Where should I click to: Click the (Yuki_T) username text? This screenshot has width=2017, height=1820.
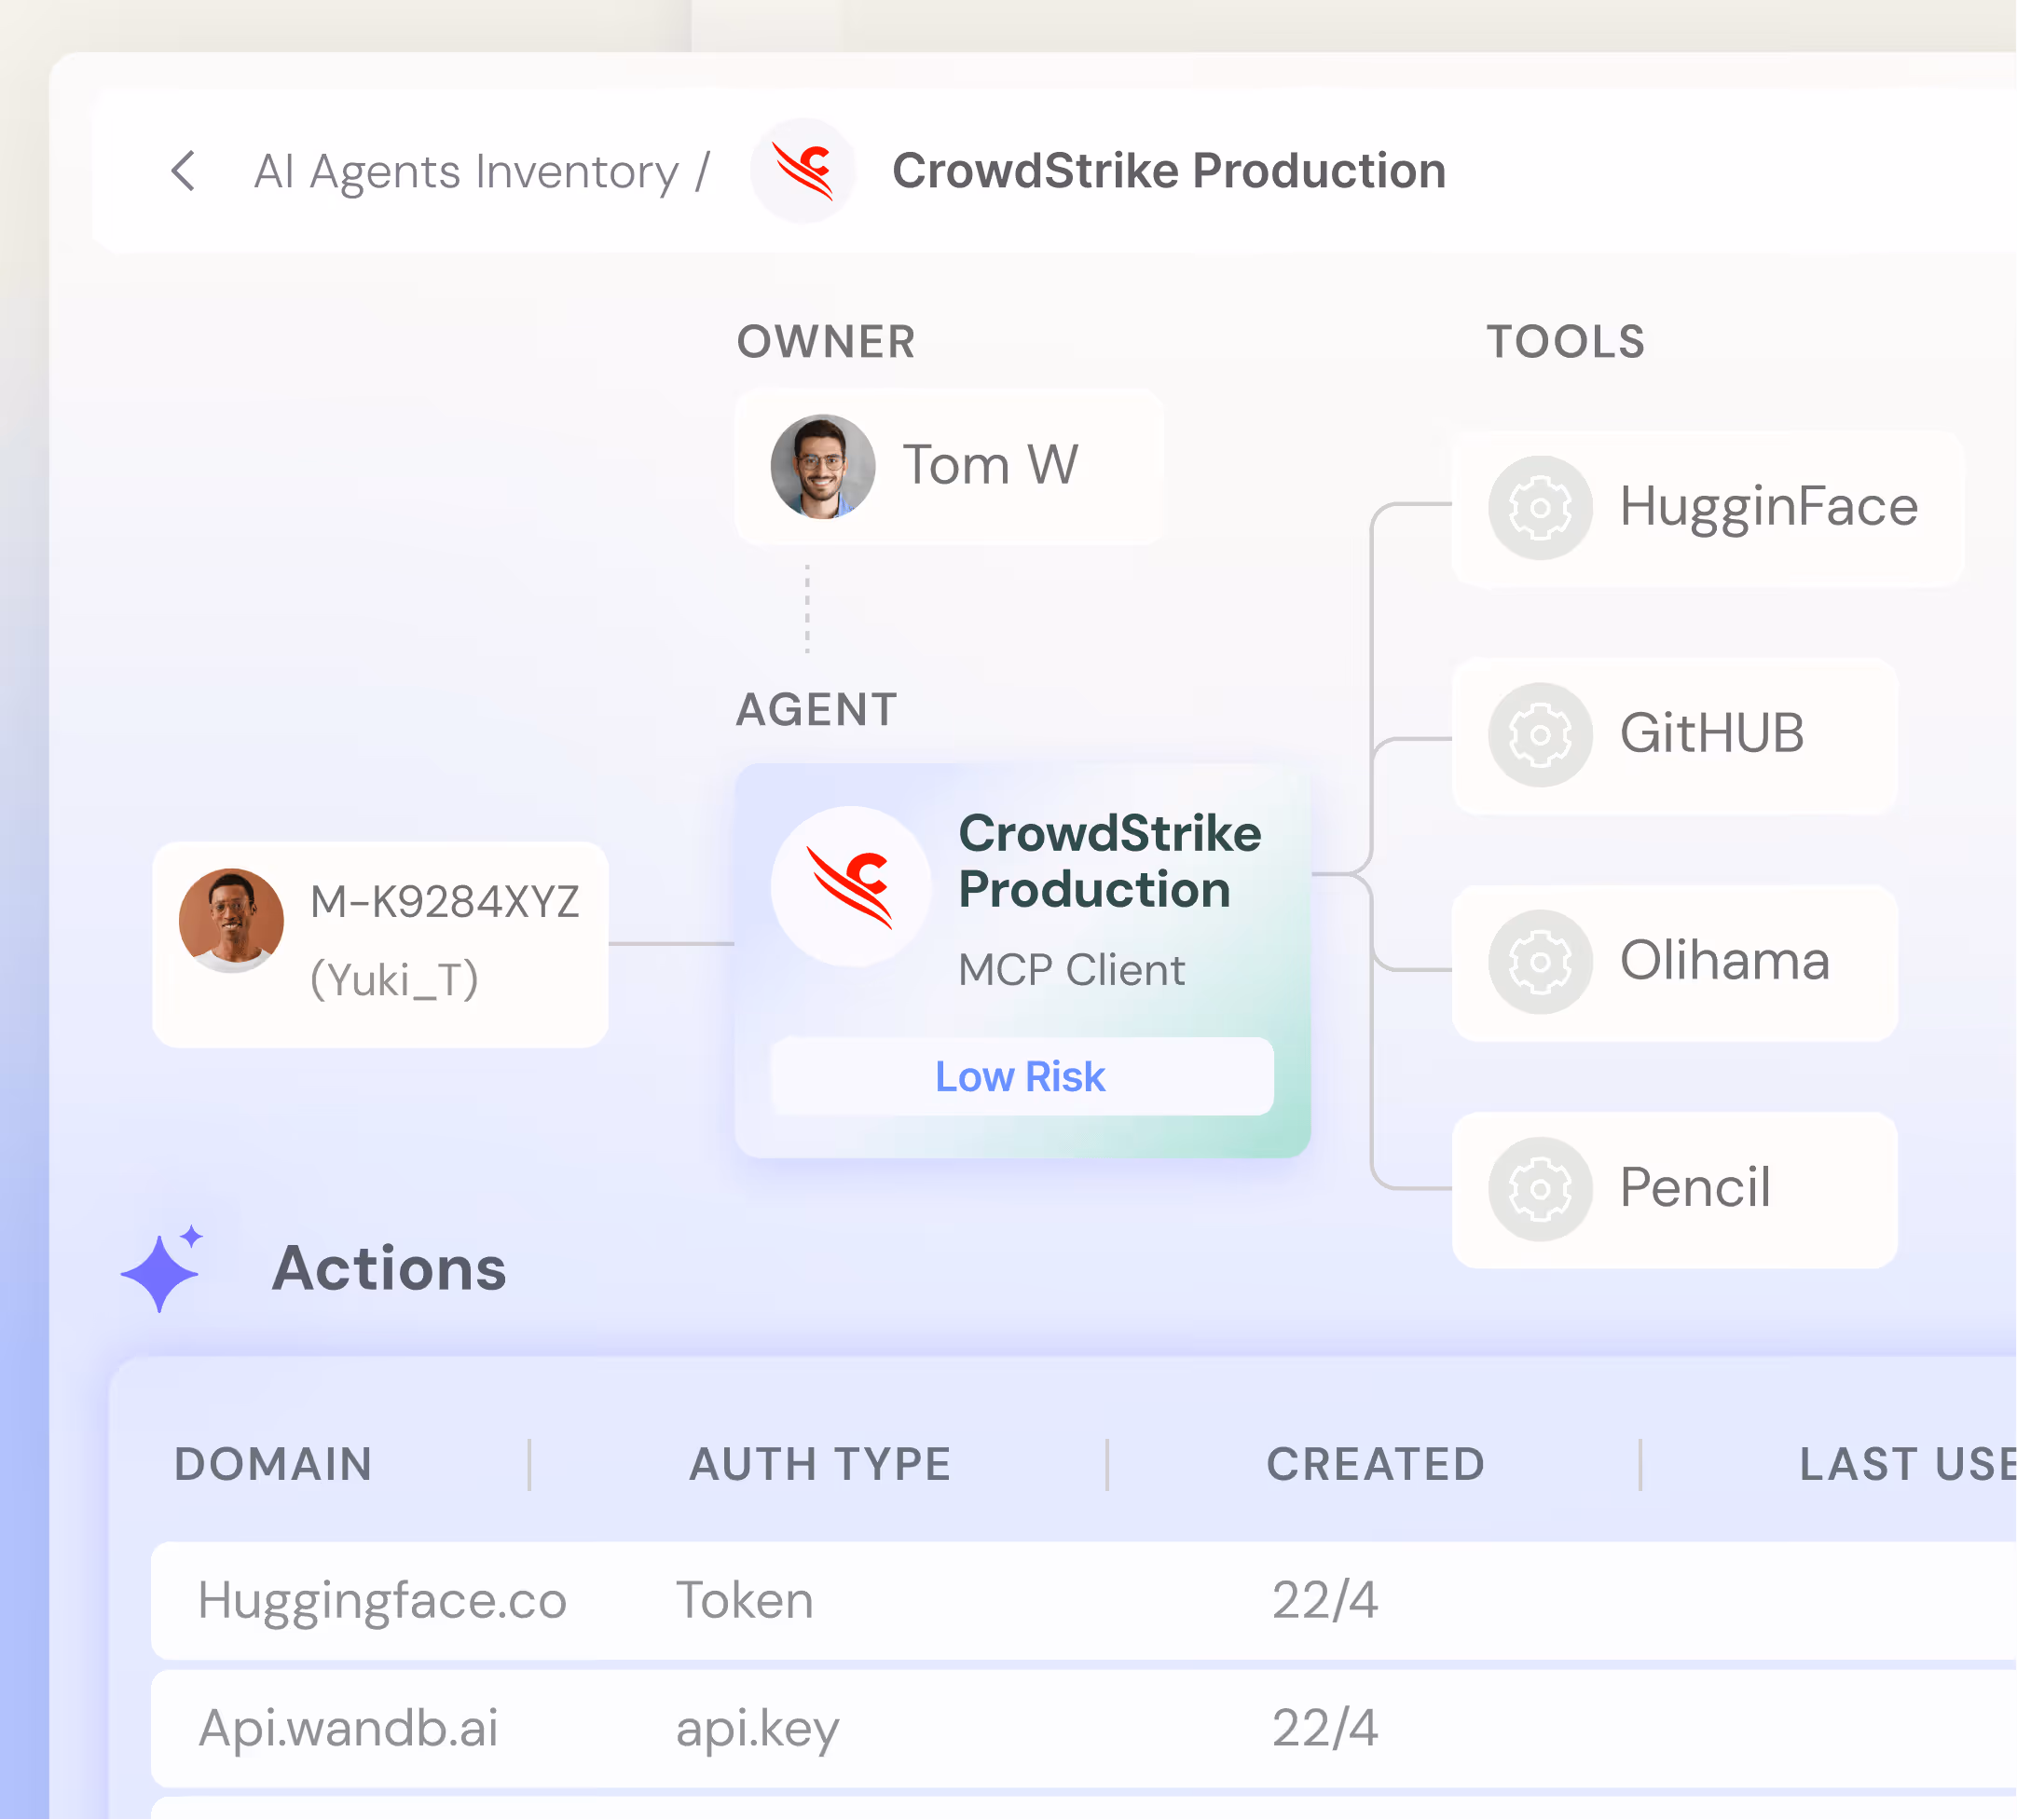[394, 979]
